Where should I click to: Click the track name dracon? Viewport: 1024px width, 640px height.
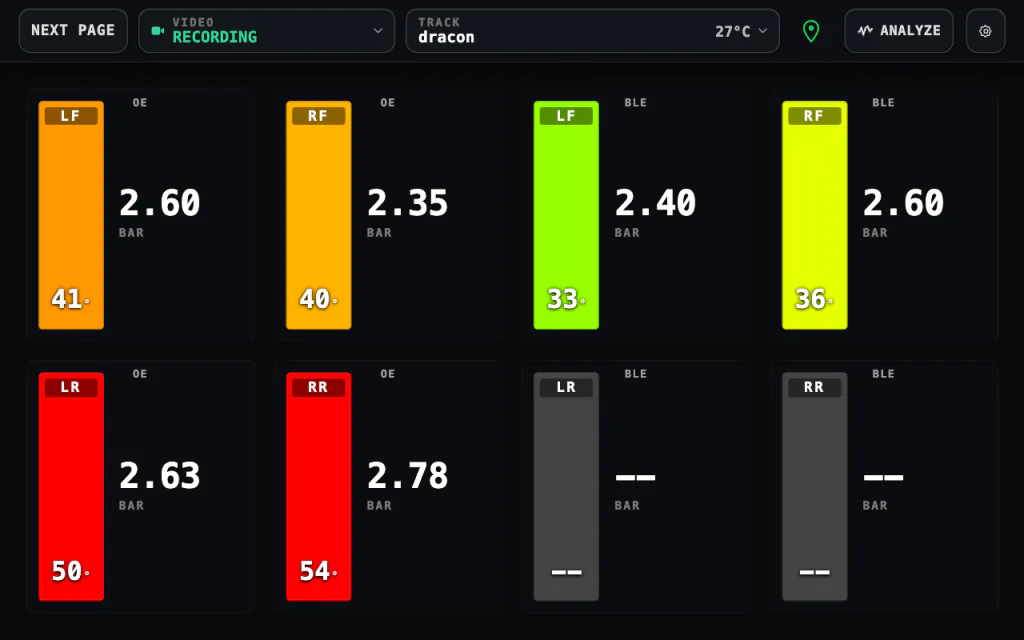click(446, 37)
